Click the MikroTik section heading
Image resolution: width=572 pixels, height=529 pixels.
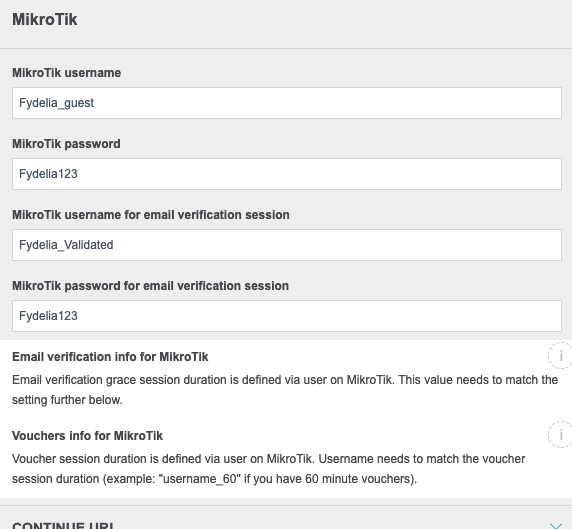45,19
